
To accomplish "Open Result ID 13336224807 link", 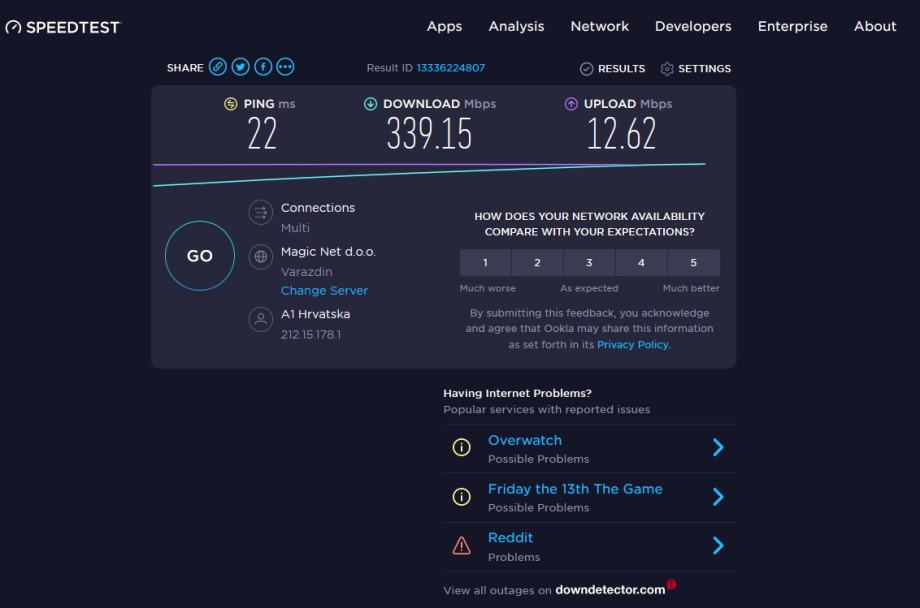I will pos(451,68).
